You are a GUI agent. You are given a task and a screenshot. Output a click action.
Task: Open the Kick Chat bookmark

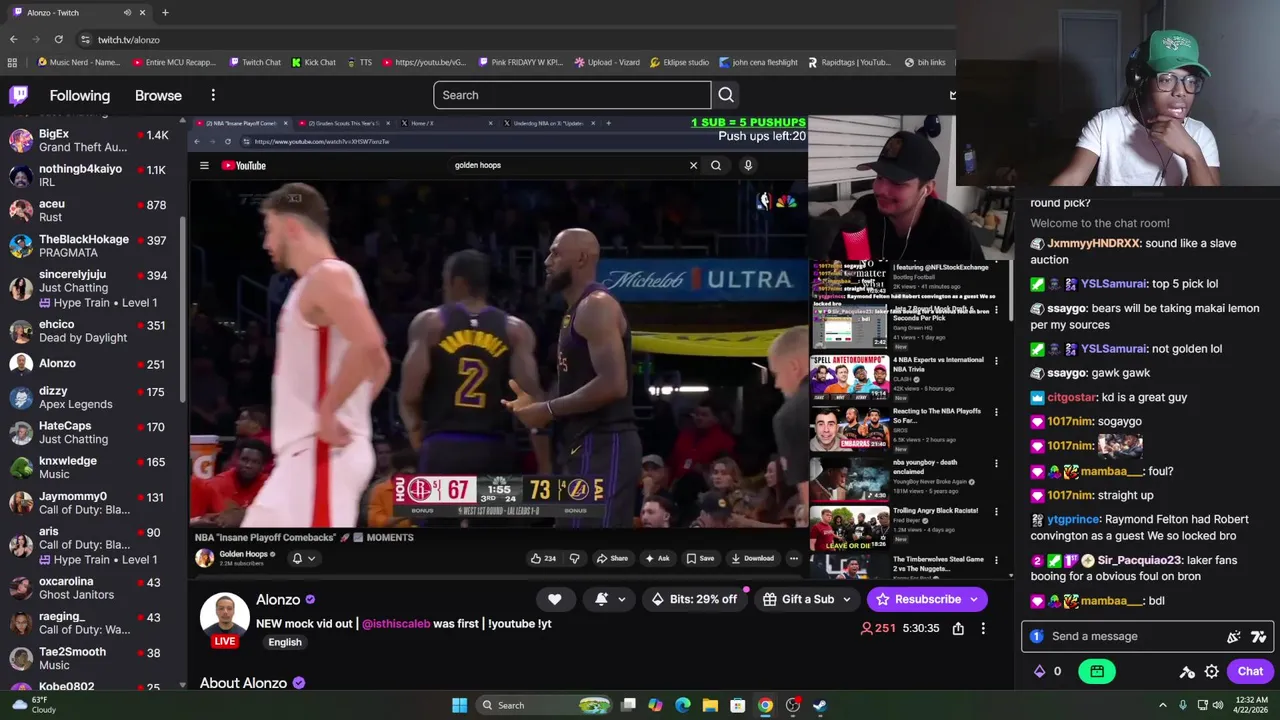[x=313, y=63]
